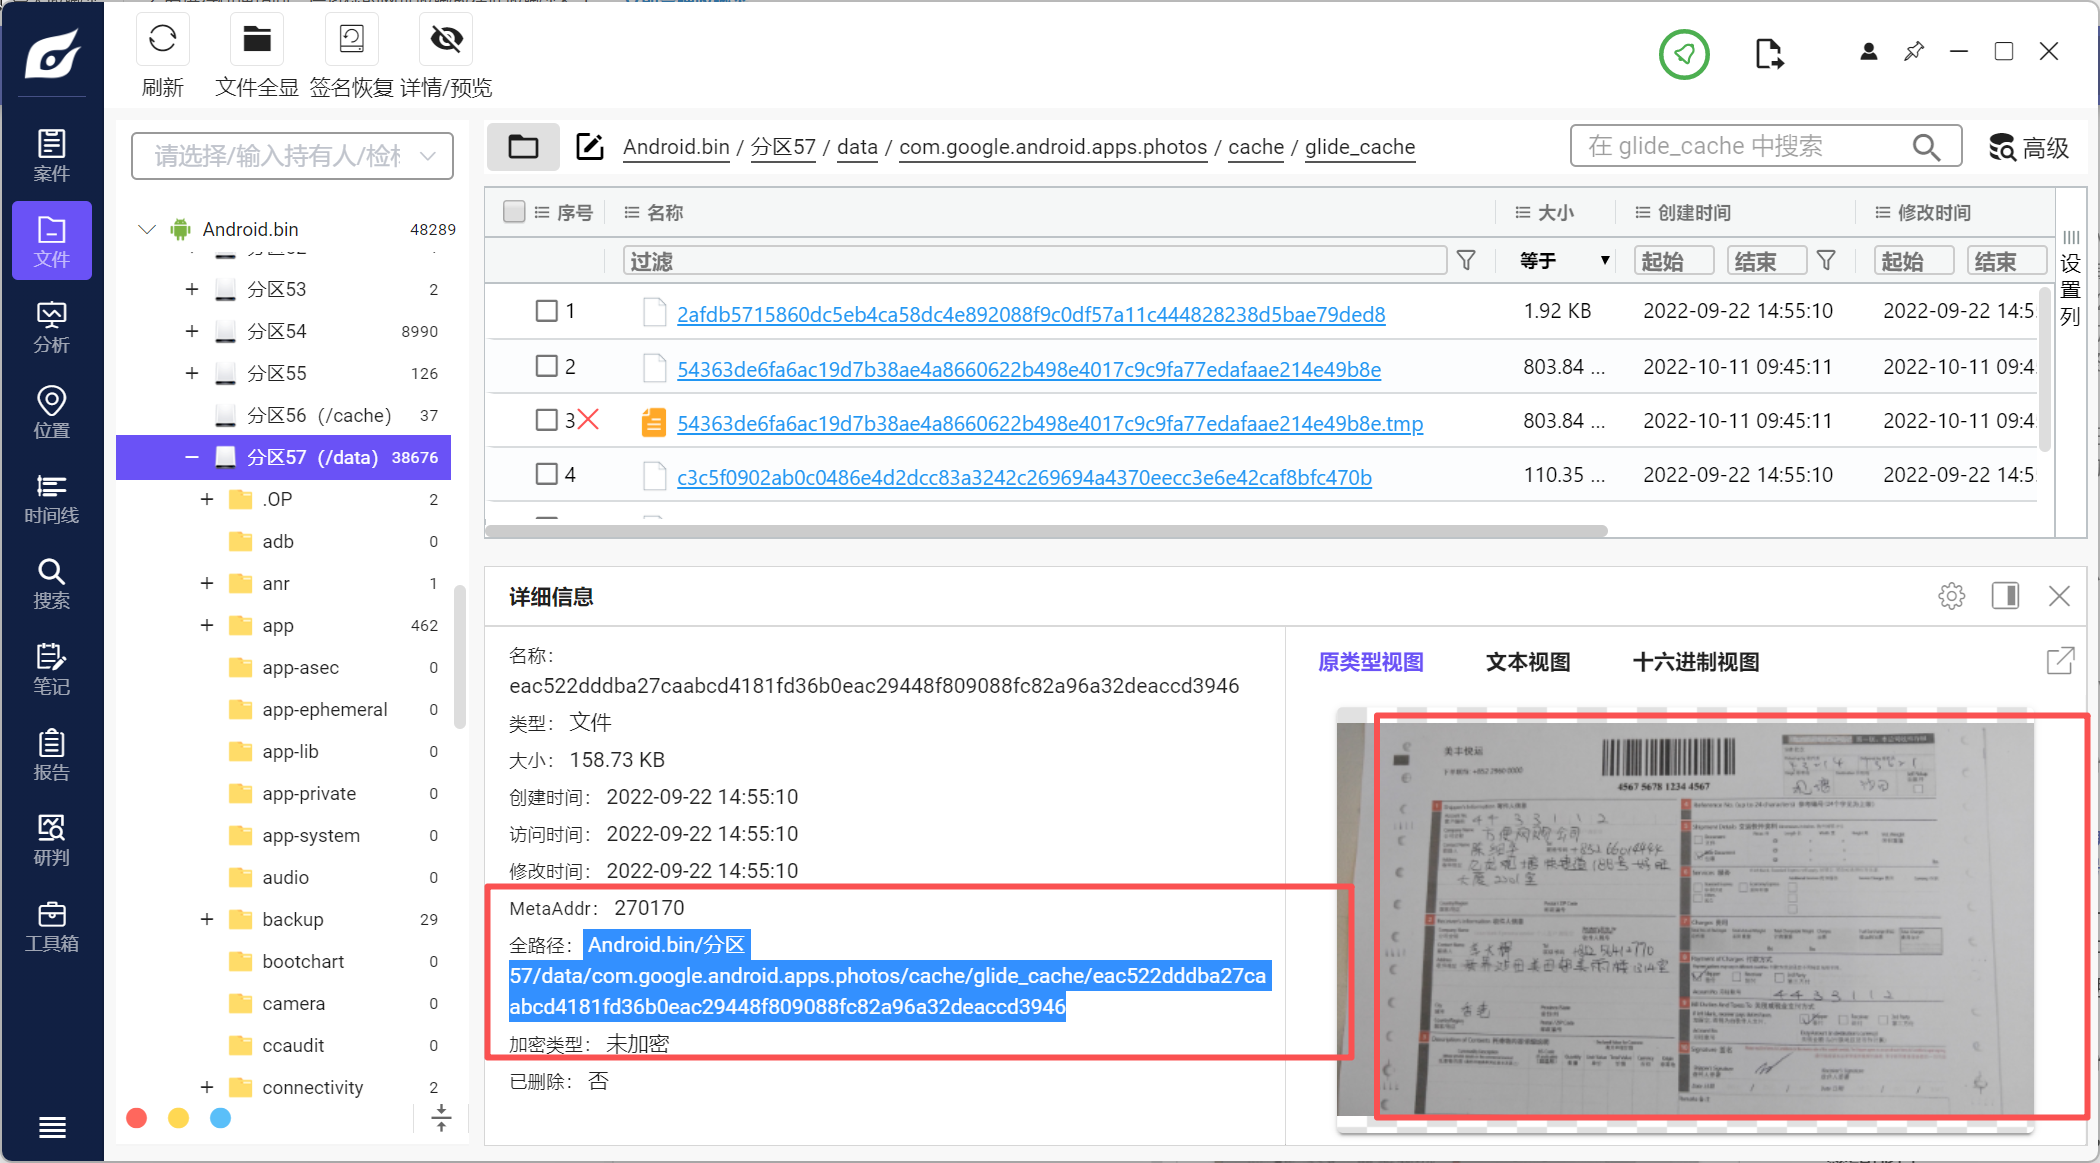Switch to the text view (文本视图) tab

(x=1527, y=662)
